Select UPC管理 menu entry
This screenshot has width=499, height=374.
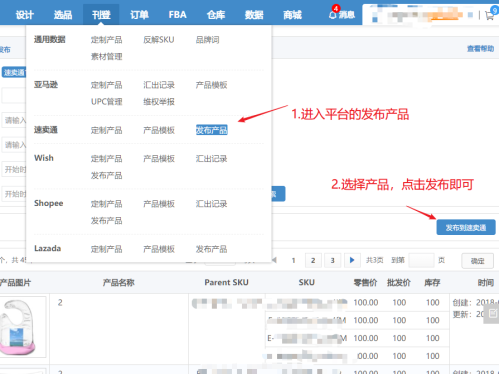[106, 102]
